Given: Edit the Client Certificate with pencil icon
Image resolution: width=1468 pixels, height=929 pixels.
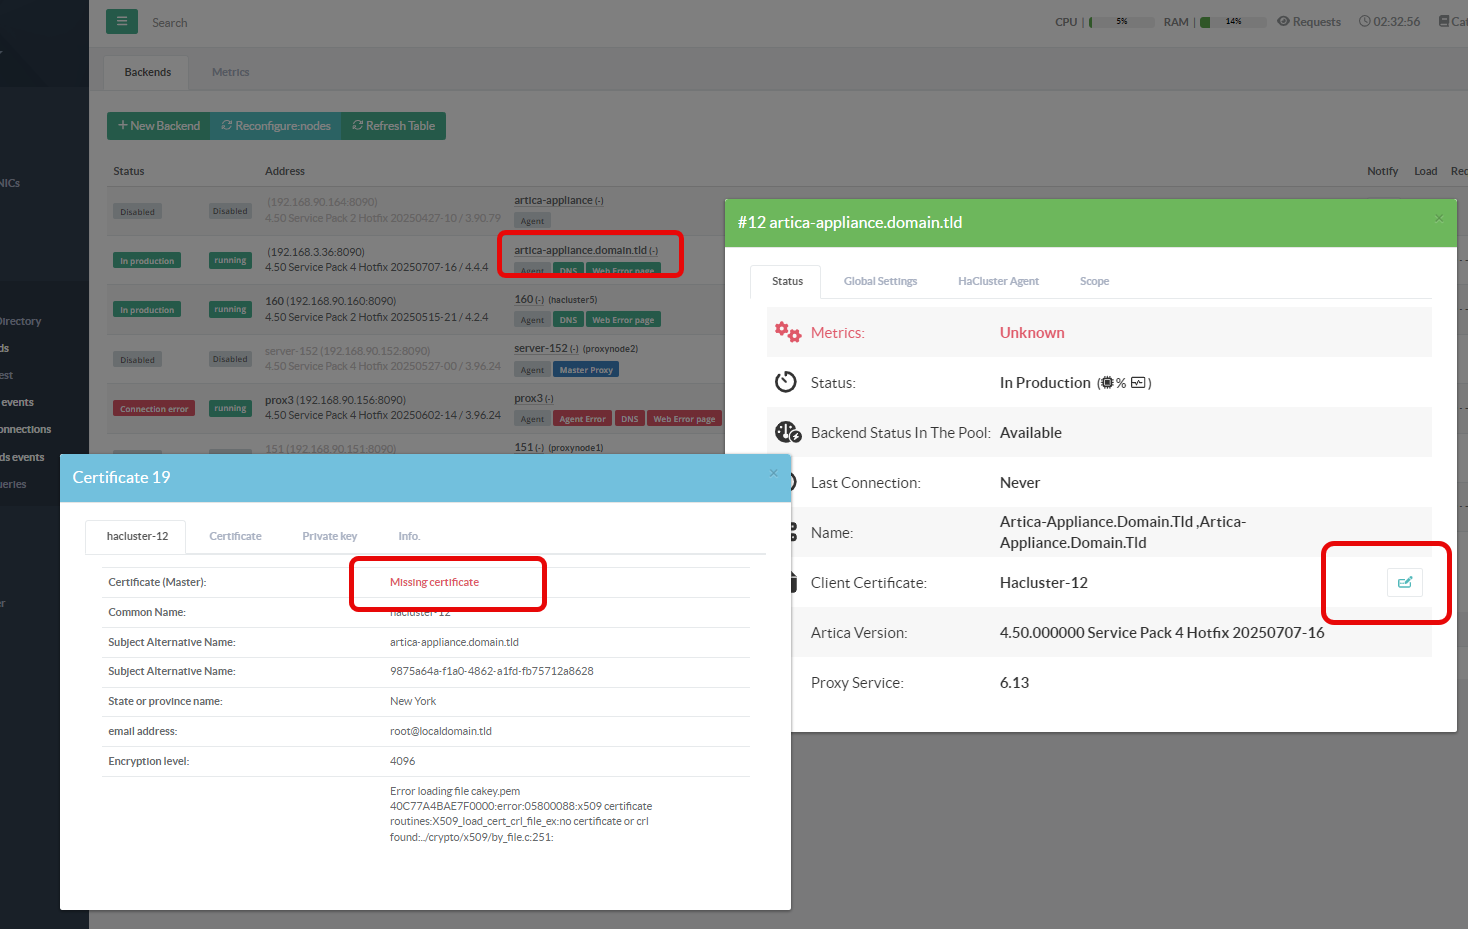Looking at the screenshot, I should pos(1404,582).
